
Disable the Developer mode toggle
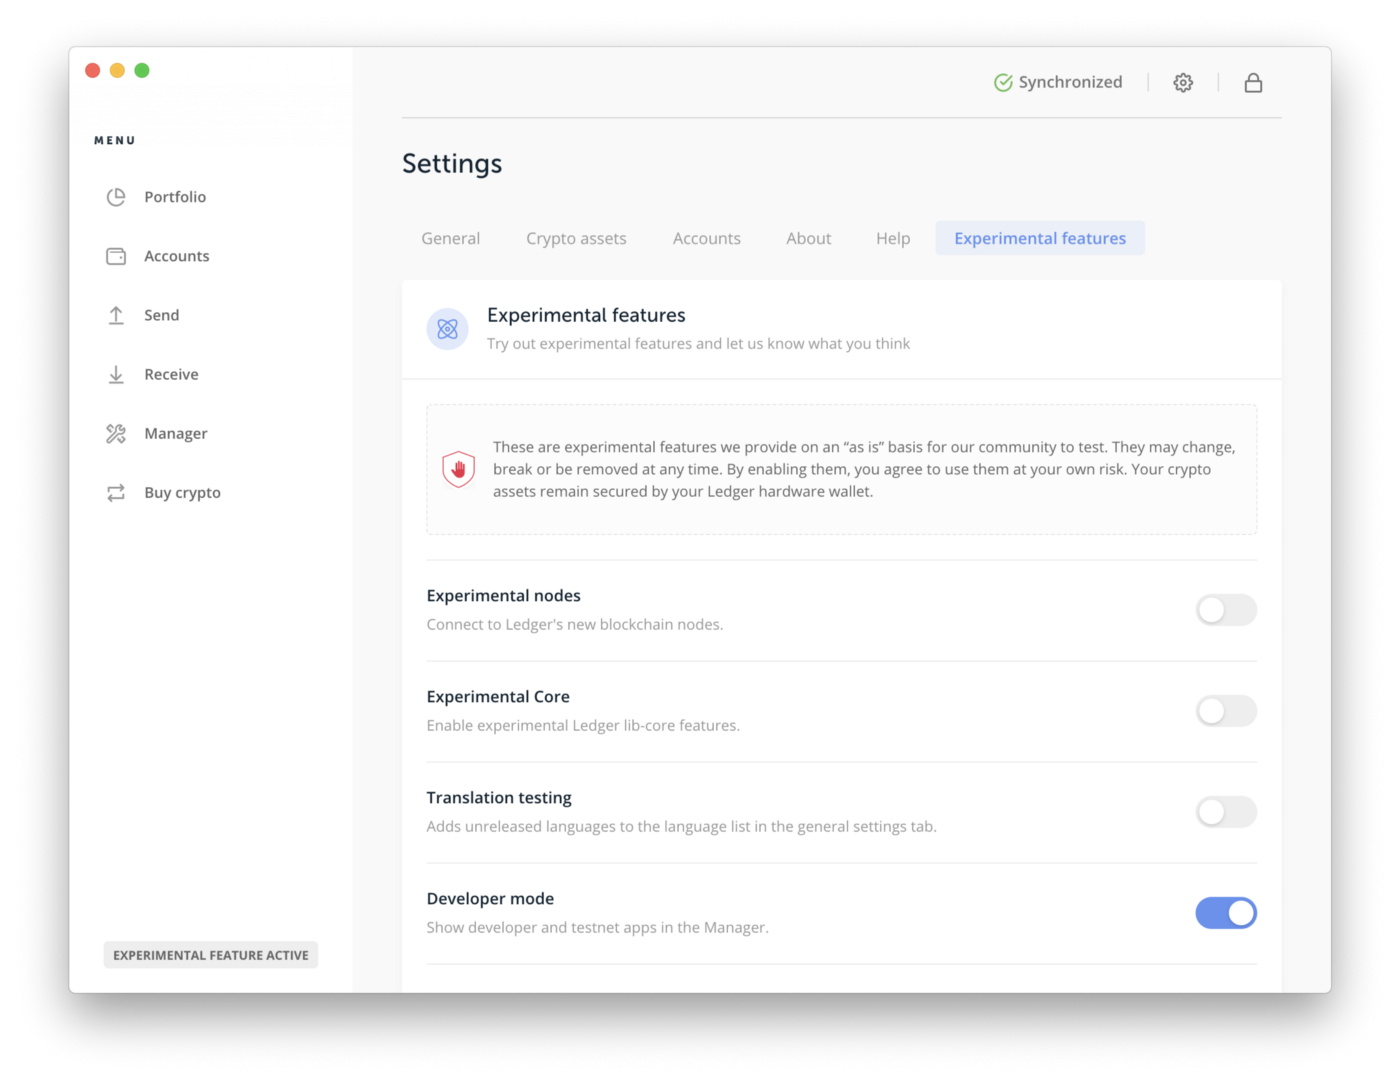pos(1226,913)
